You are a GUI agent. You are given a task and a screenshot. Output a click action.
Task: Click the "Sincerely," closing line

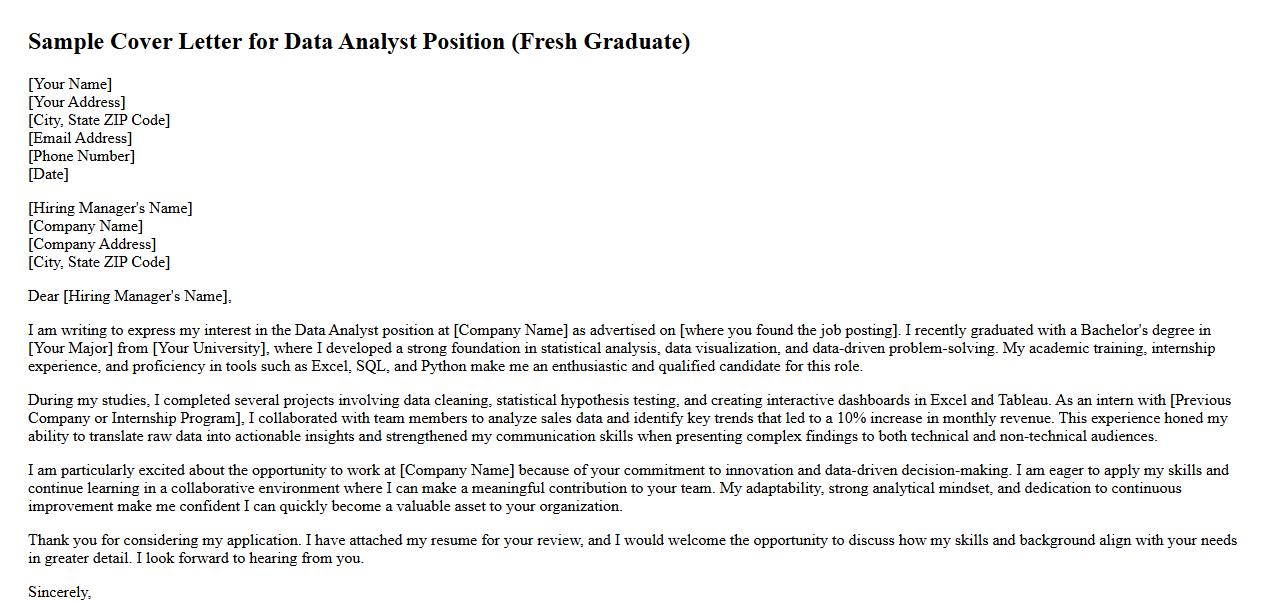coord(60,592)
